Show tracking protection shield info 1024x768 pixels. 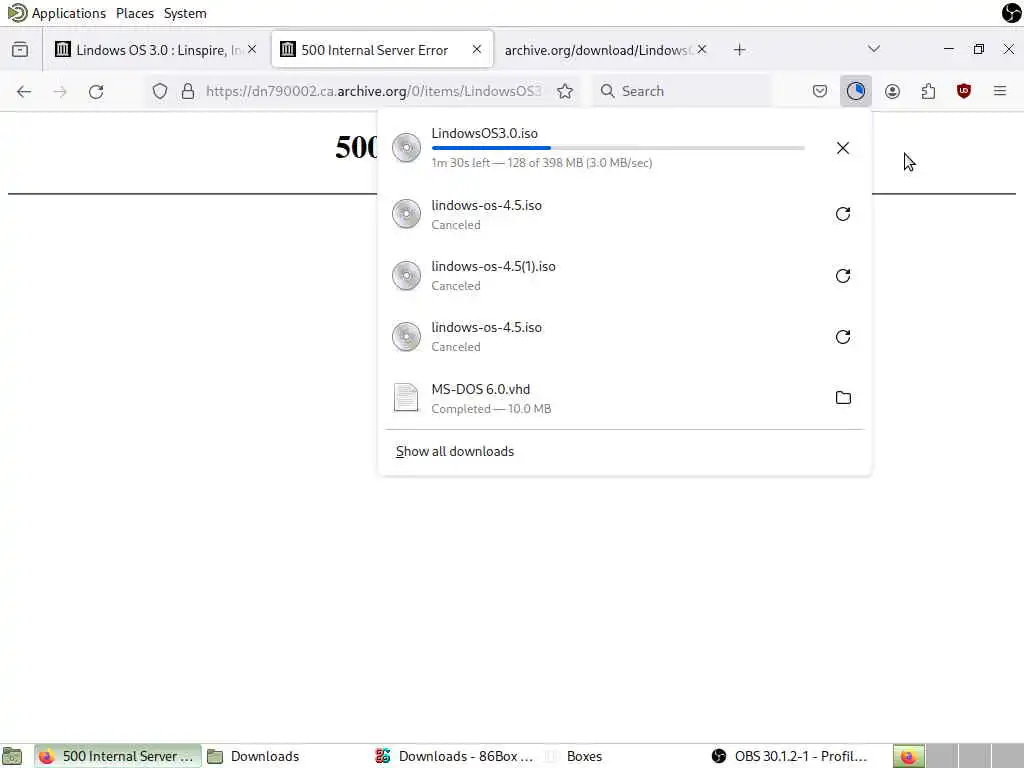[x=159, y=91]
